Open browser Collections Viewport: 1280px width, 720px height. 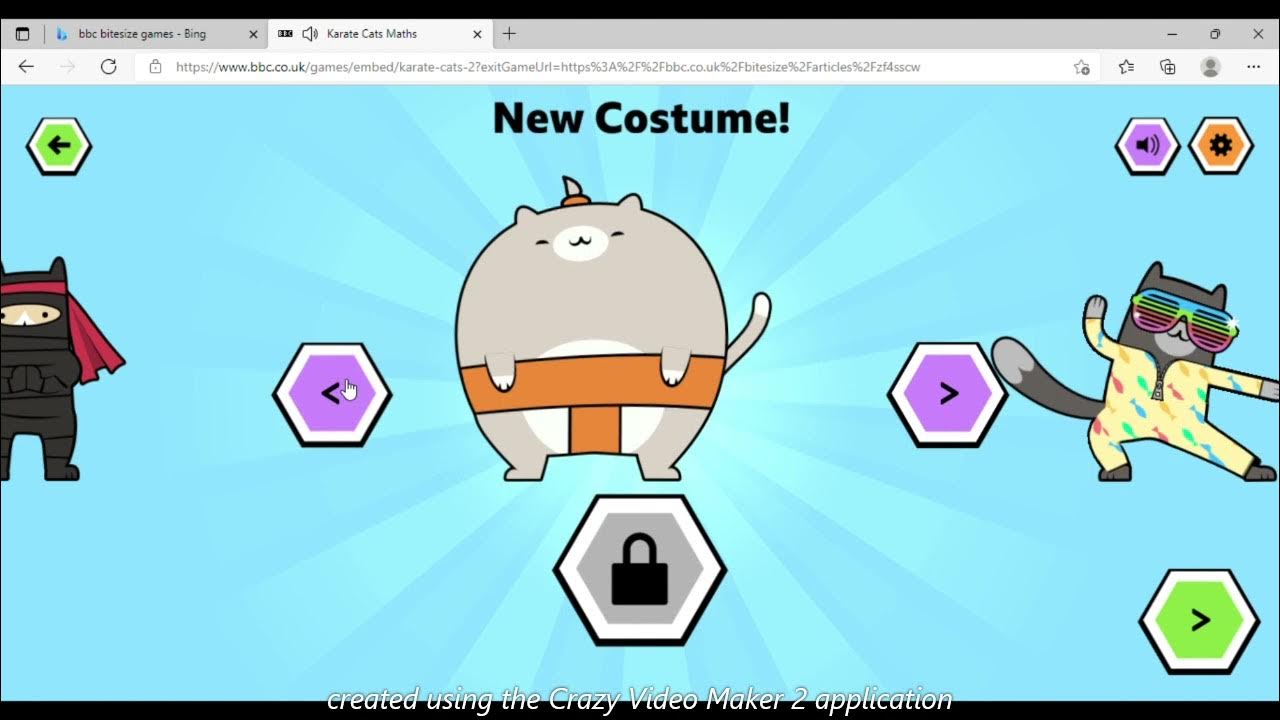pyautogui.click(x=1167, y=67)
